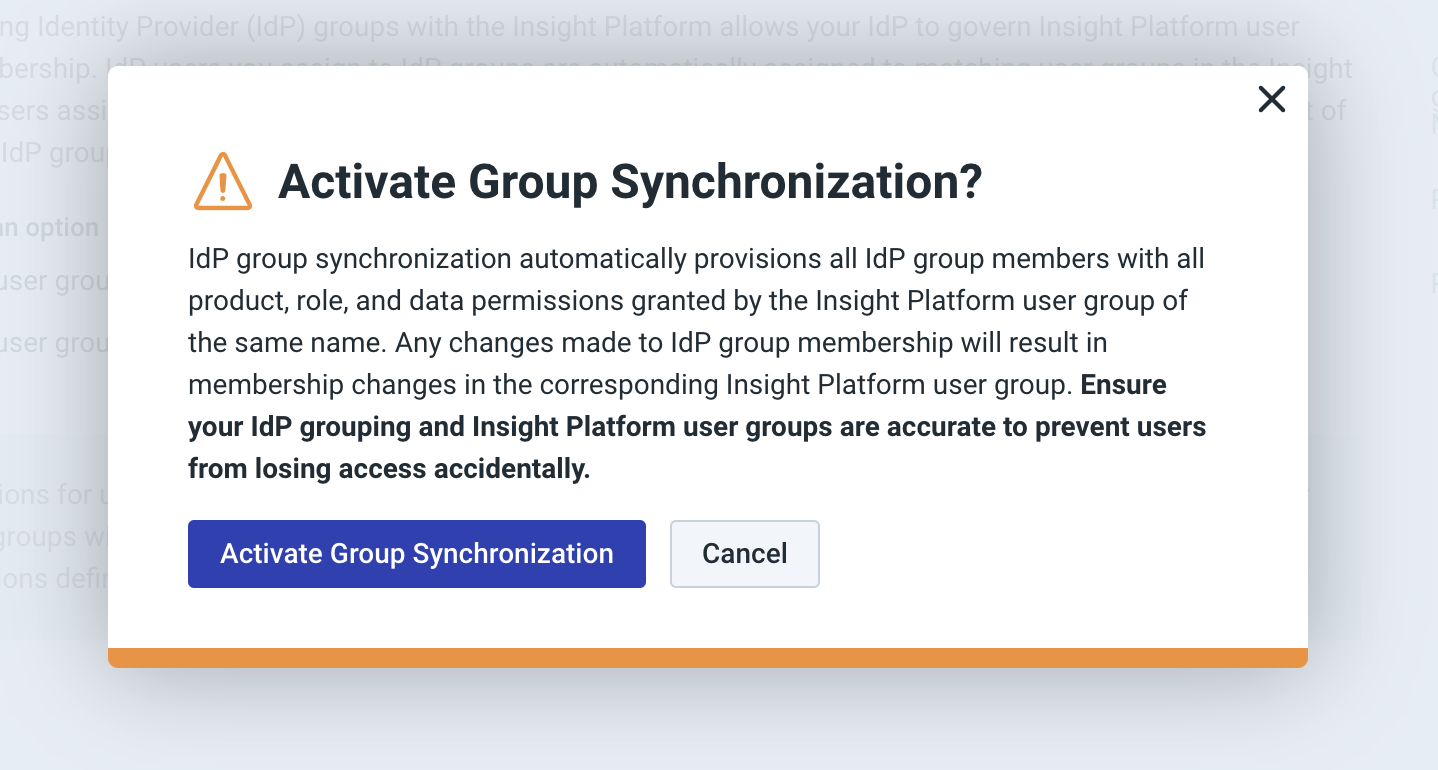Screen dimensions: 1438x770
Task: Click blank dialog space right of Cancel
Action: [x=1050, y=554]
